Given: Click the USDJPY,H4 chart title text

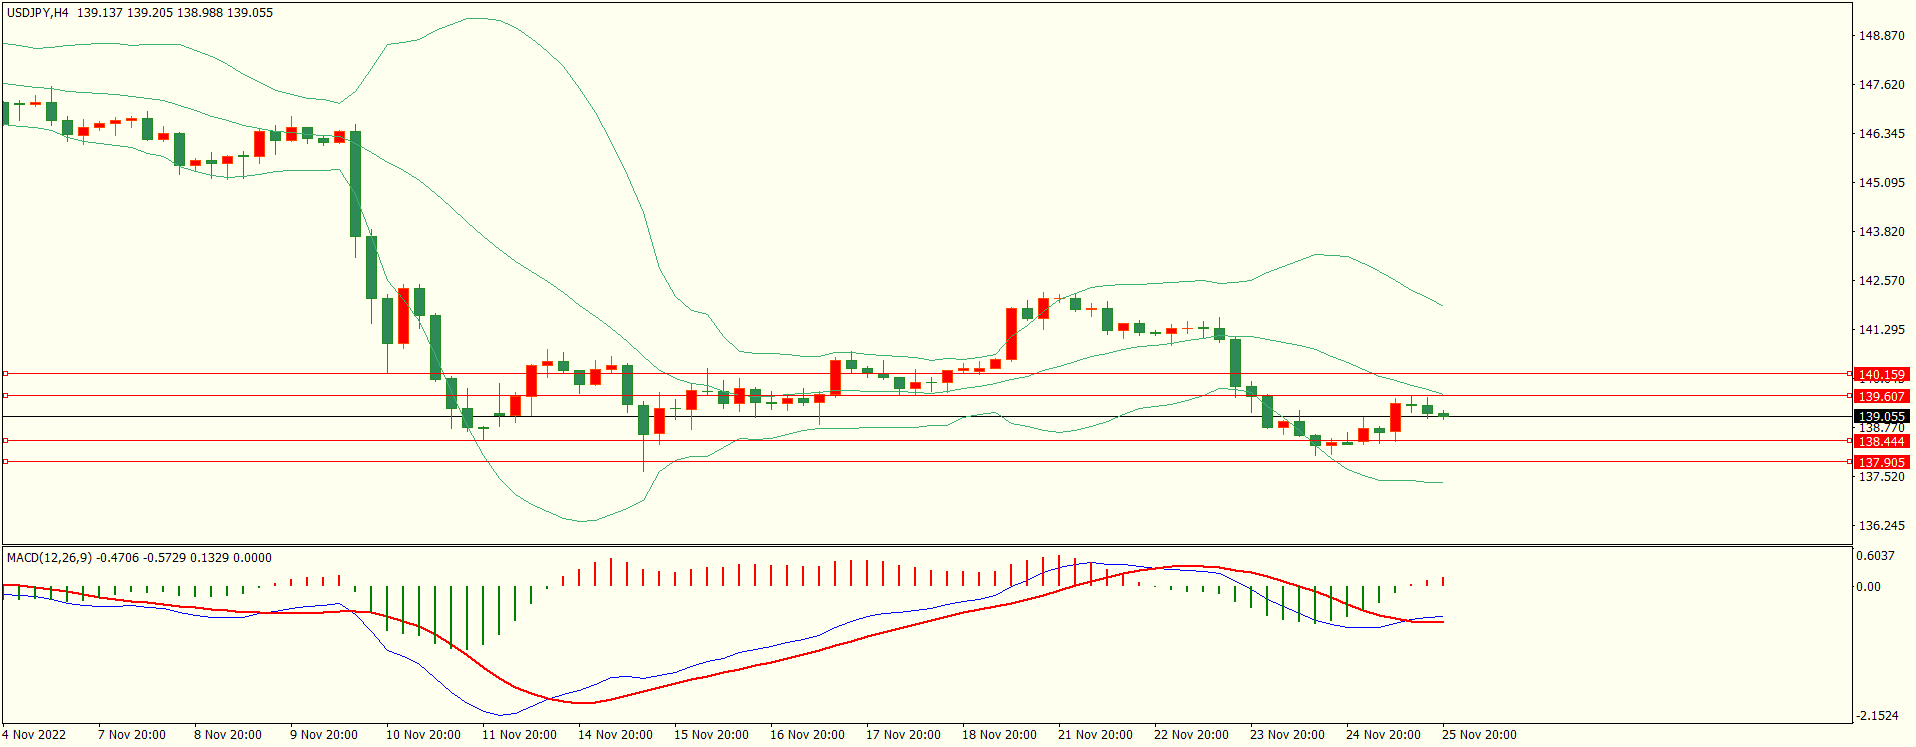Looking at the screenshot, I should tap(38, 13).
